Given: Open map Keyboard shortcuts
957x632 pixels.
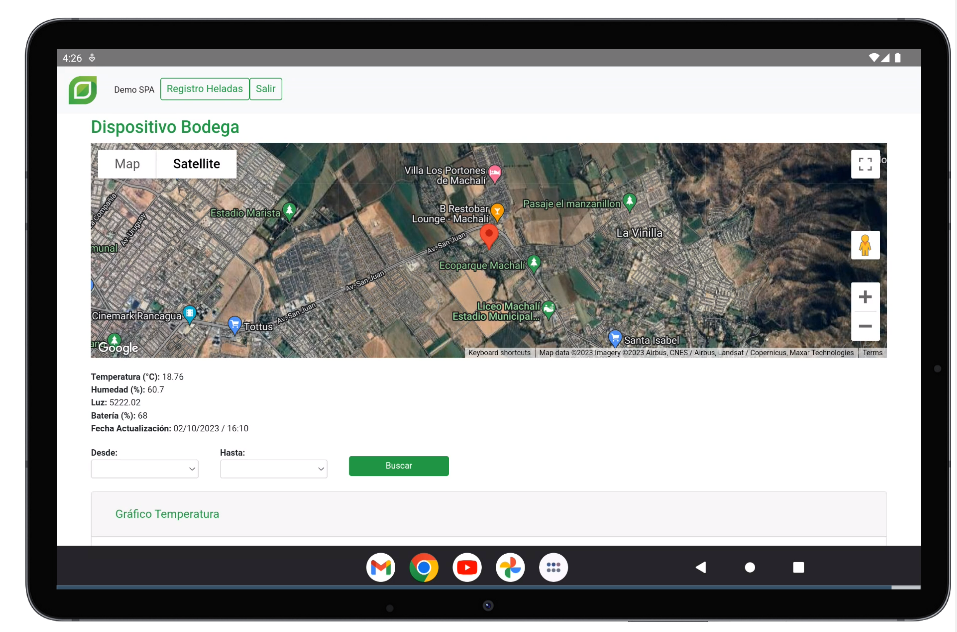Looking at the screenshot, I should point(499,353).
